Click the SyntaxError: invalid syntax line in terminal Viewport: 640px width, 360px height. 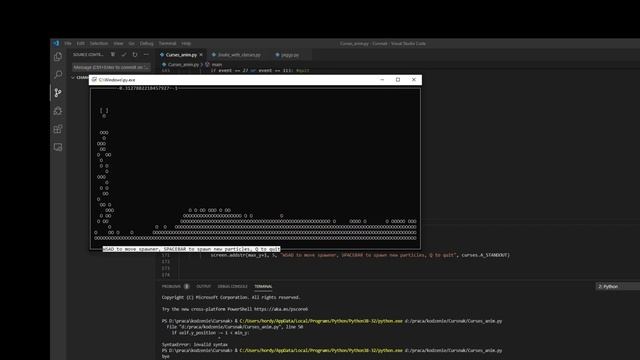[194, 344]
